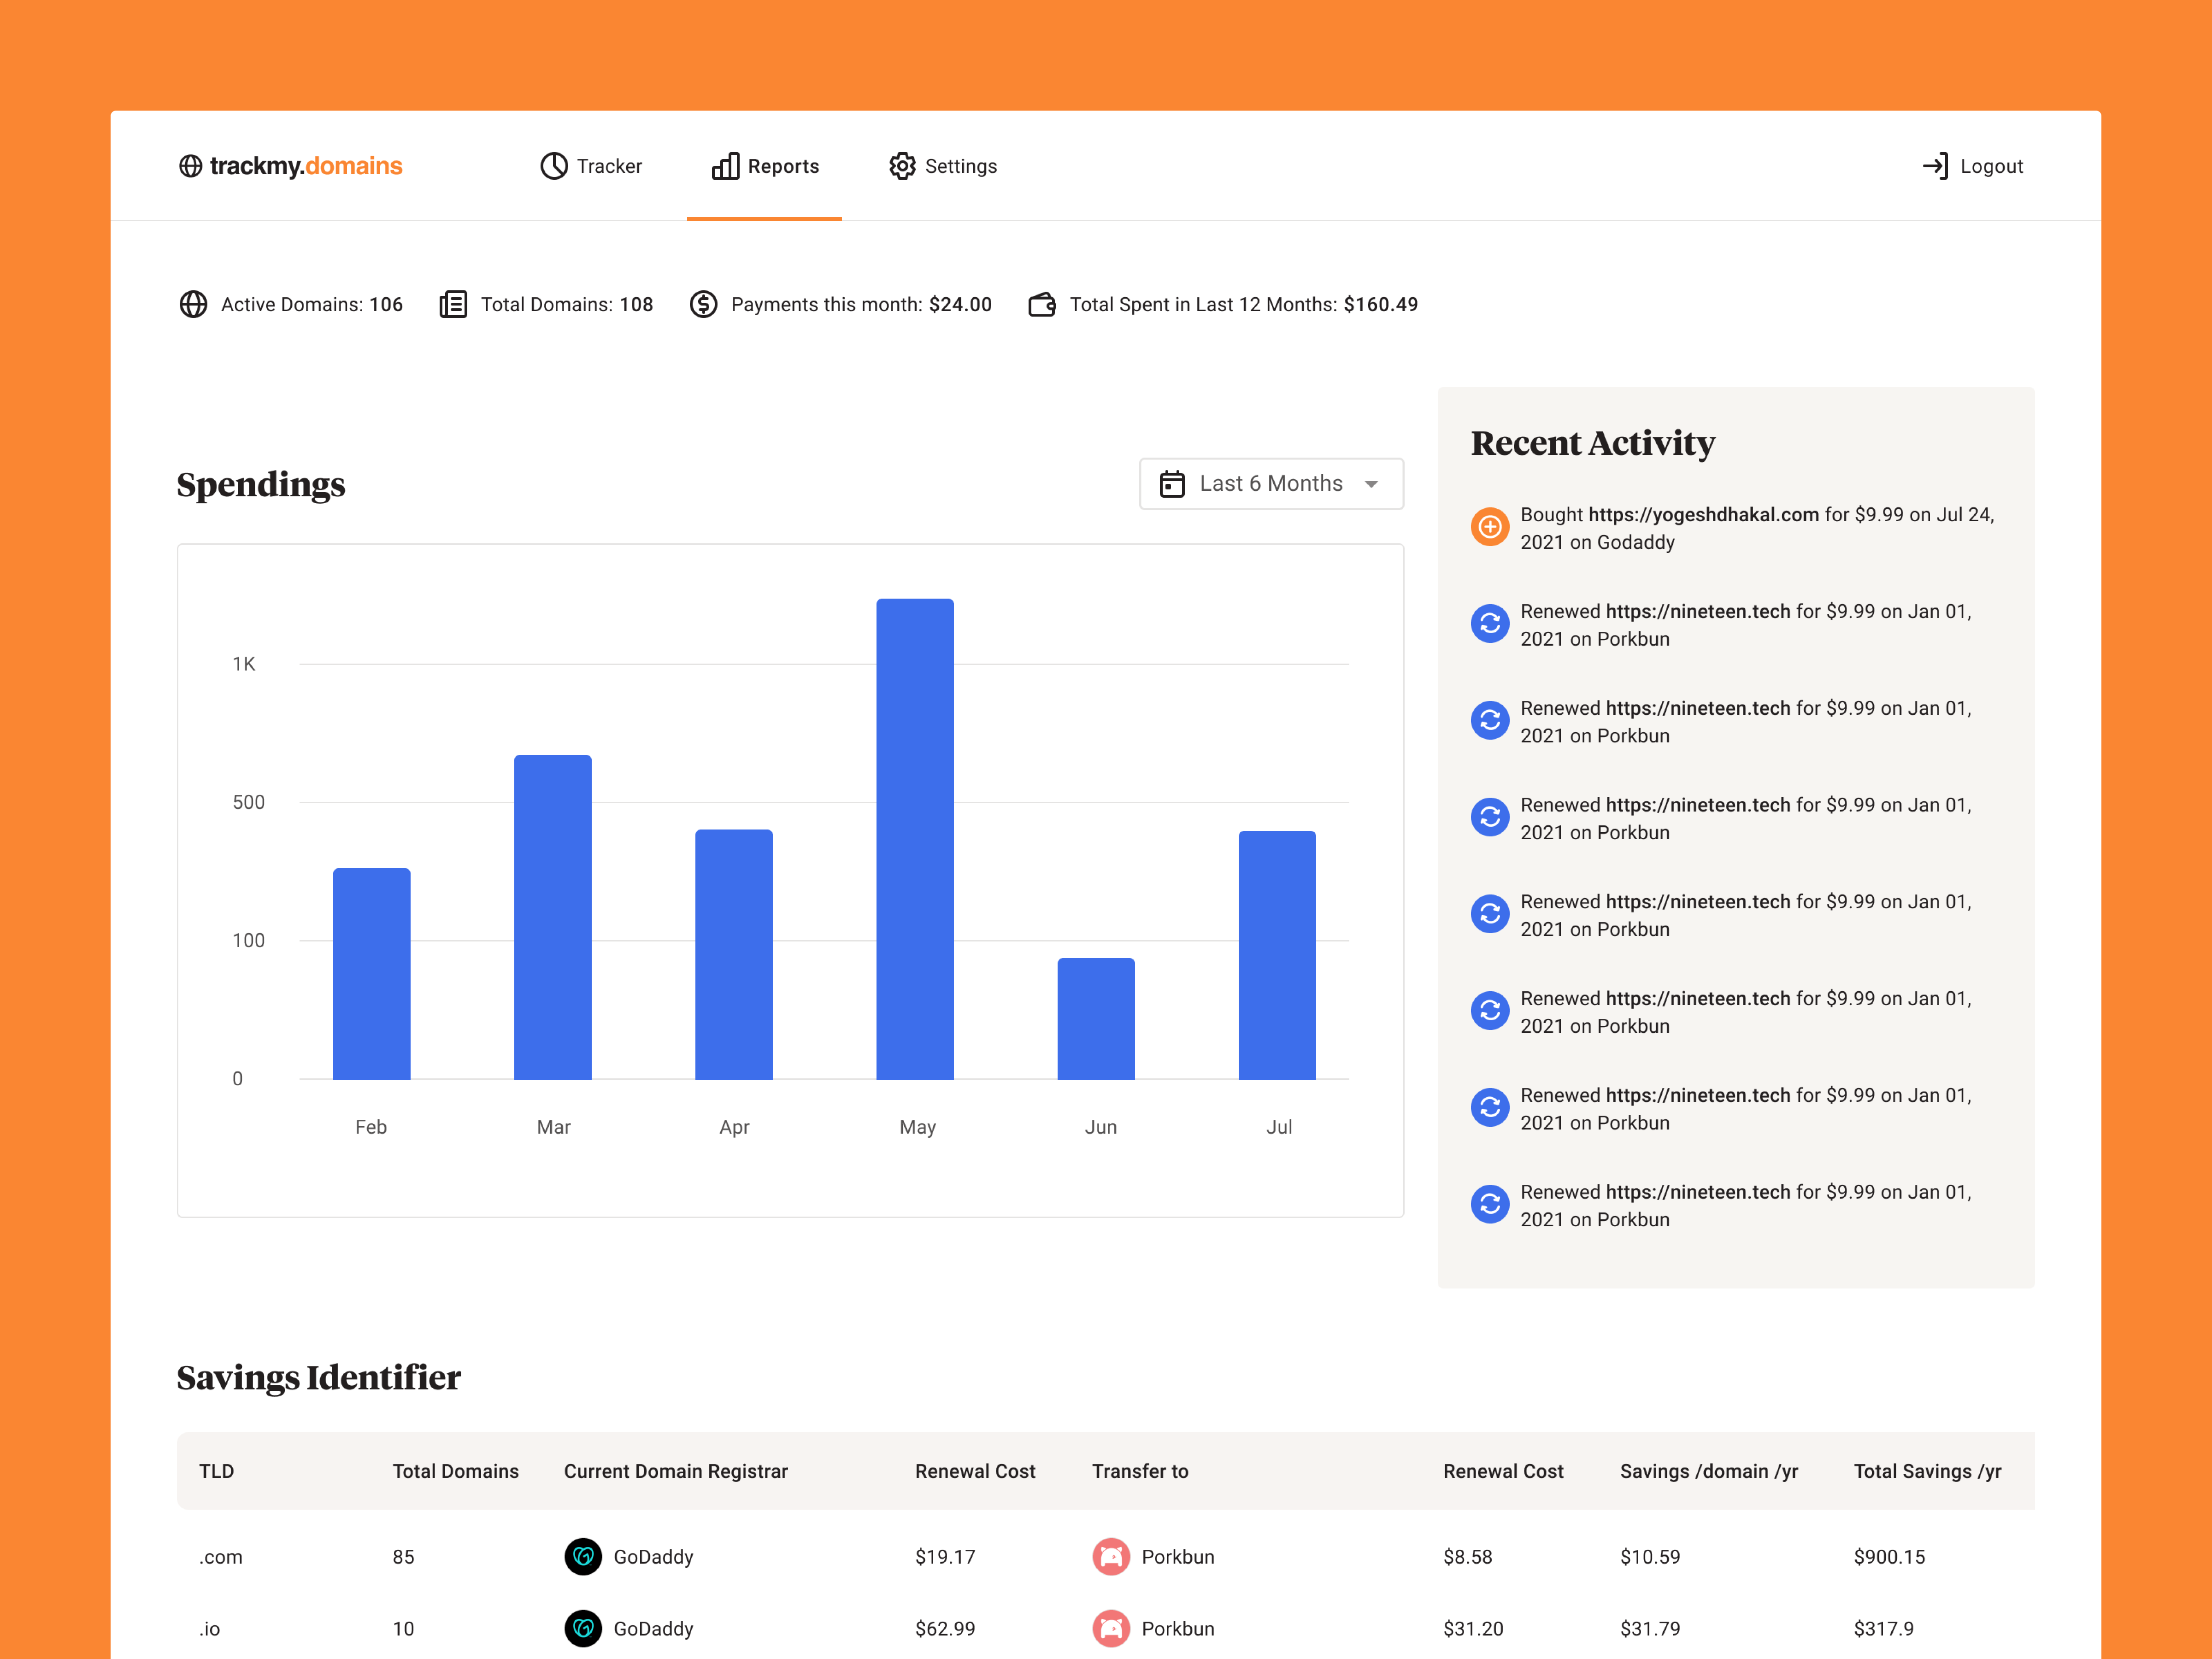Viewport: 2212px width, 1659px height.
Task: Click the Total Savings /yr column header
Action: [1927, 1471]
